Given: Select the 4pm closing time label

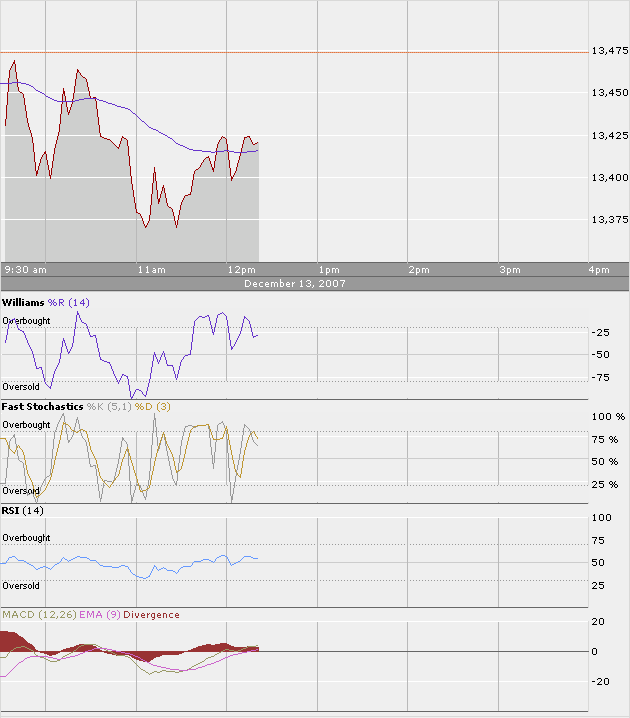Looking at the screenshot, I should (x=599, y=270).
